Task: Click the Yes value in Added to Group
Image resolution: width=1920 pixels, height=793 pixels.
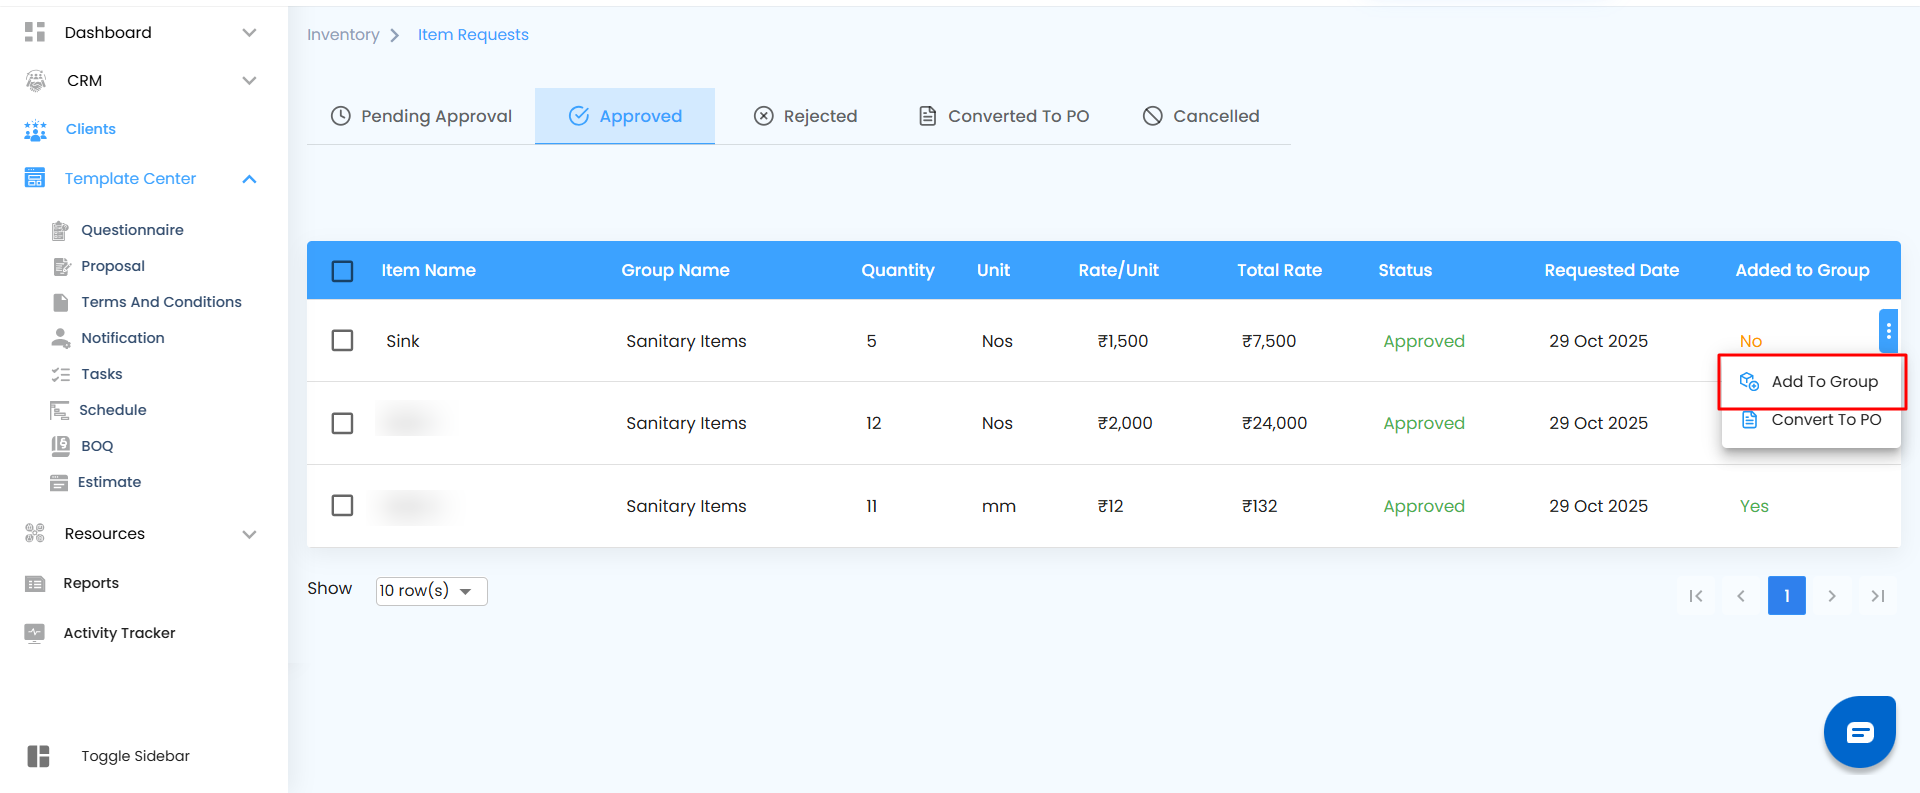Action: point(1754,506)
